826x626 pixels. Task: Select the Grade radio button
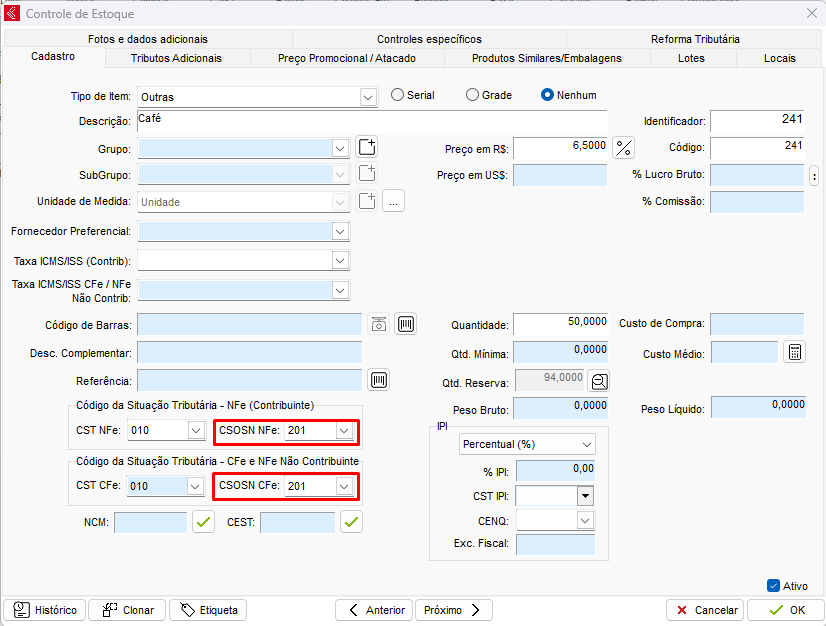[473, 95]
